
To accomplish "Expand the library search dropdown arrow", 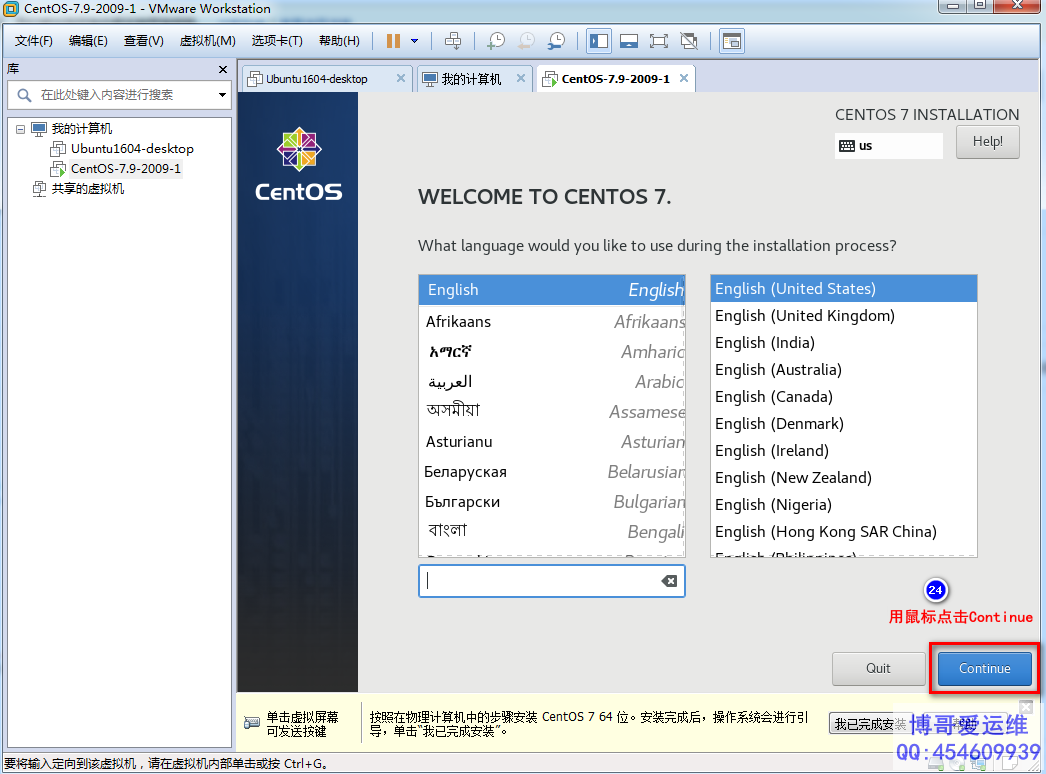I will 222,95.
